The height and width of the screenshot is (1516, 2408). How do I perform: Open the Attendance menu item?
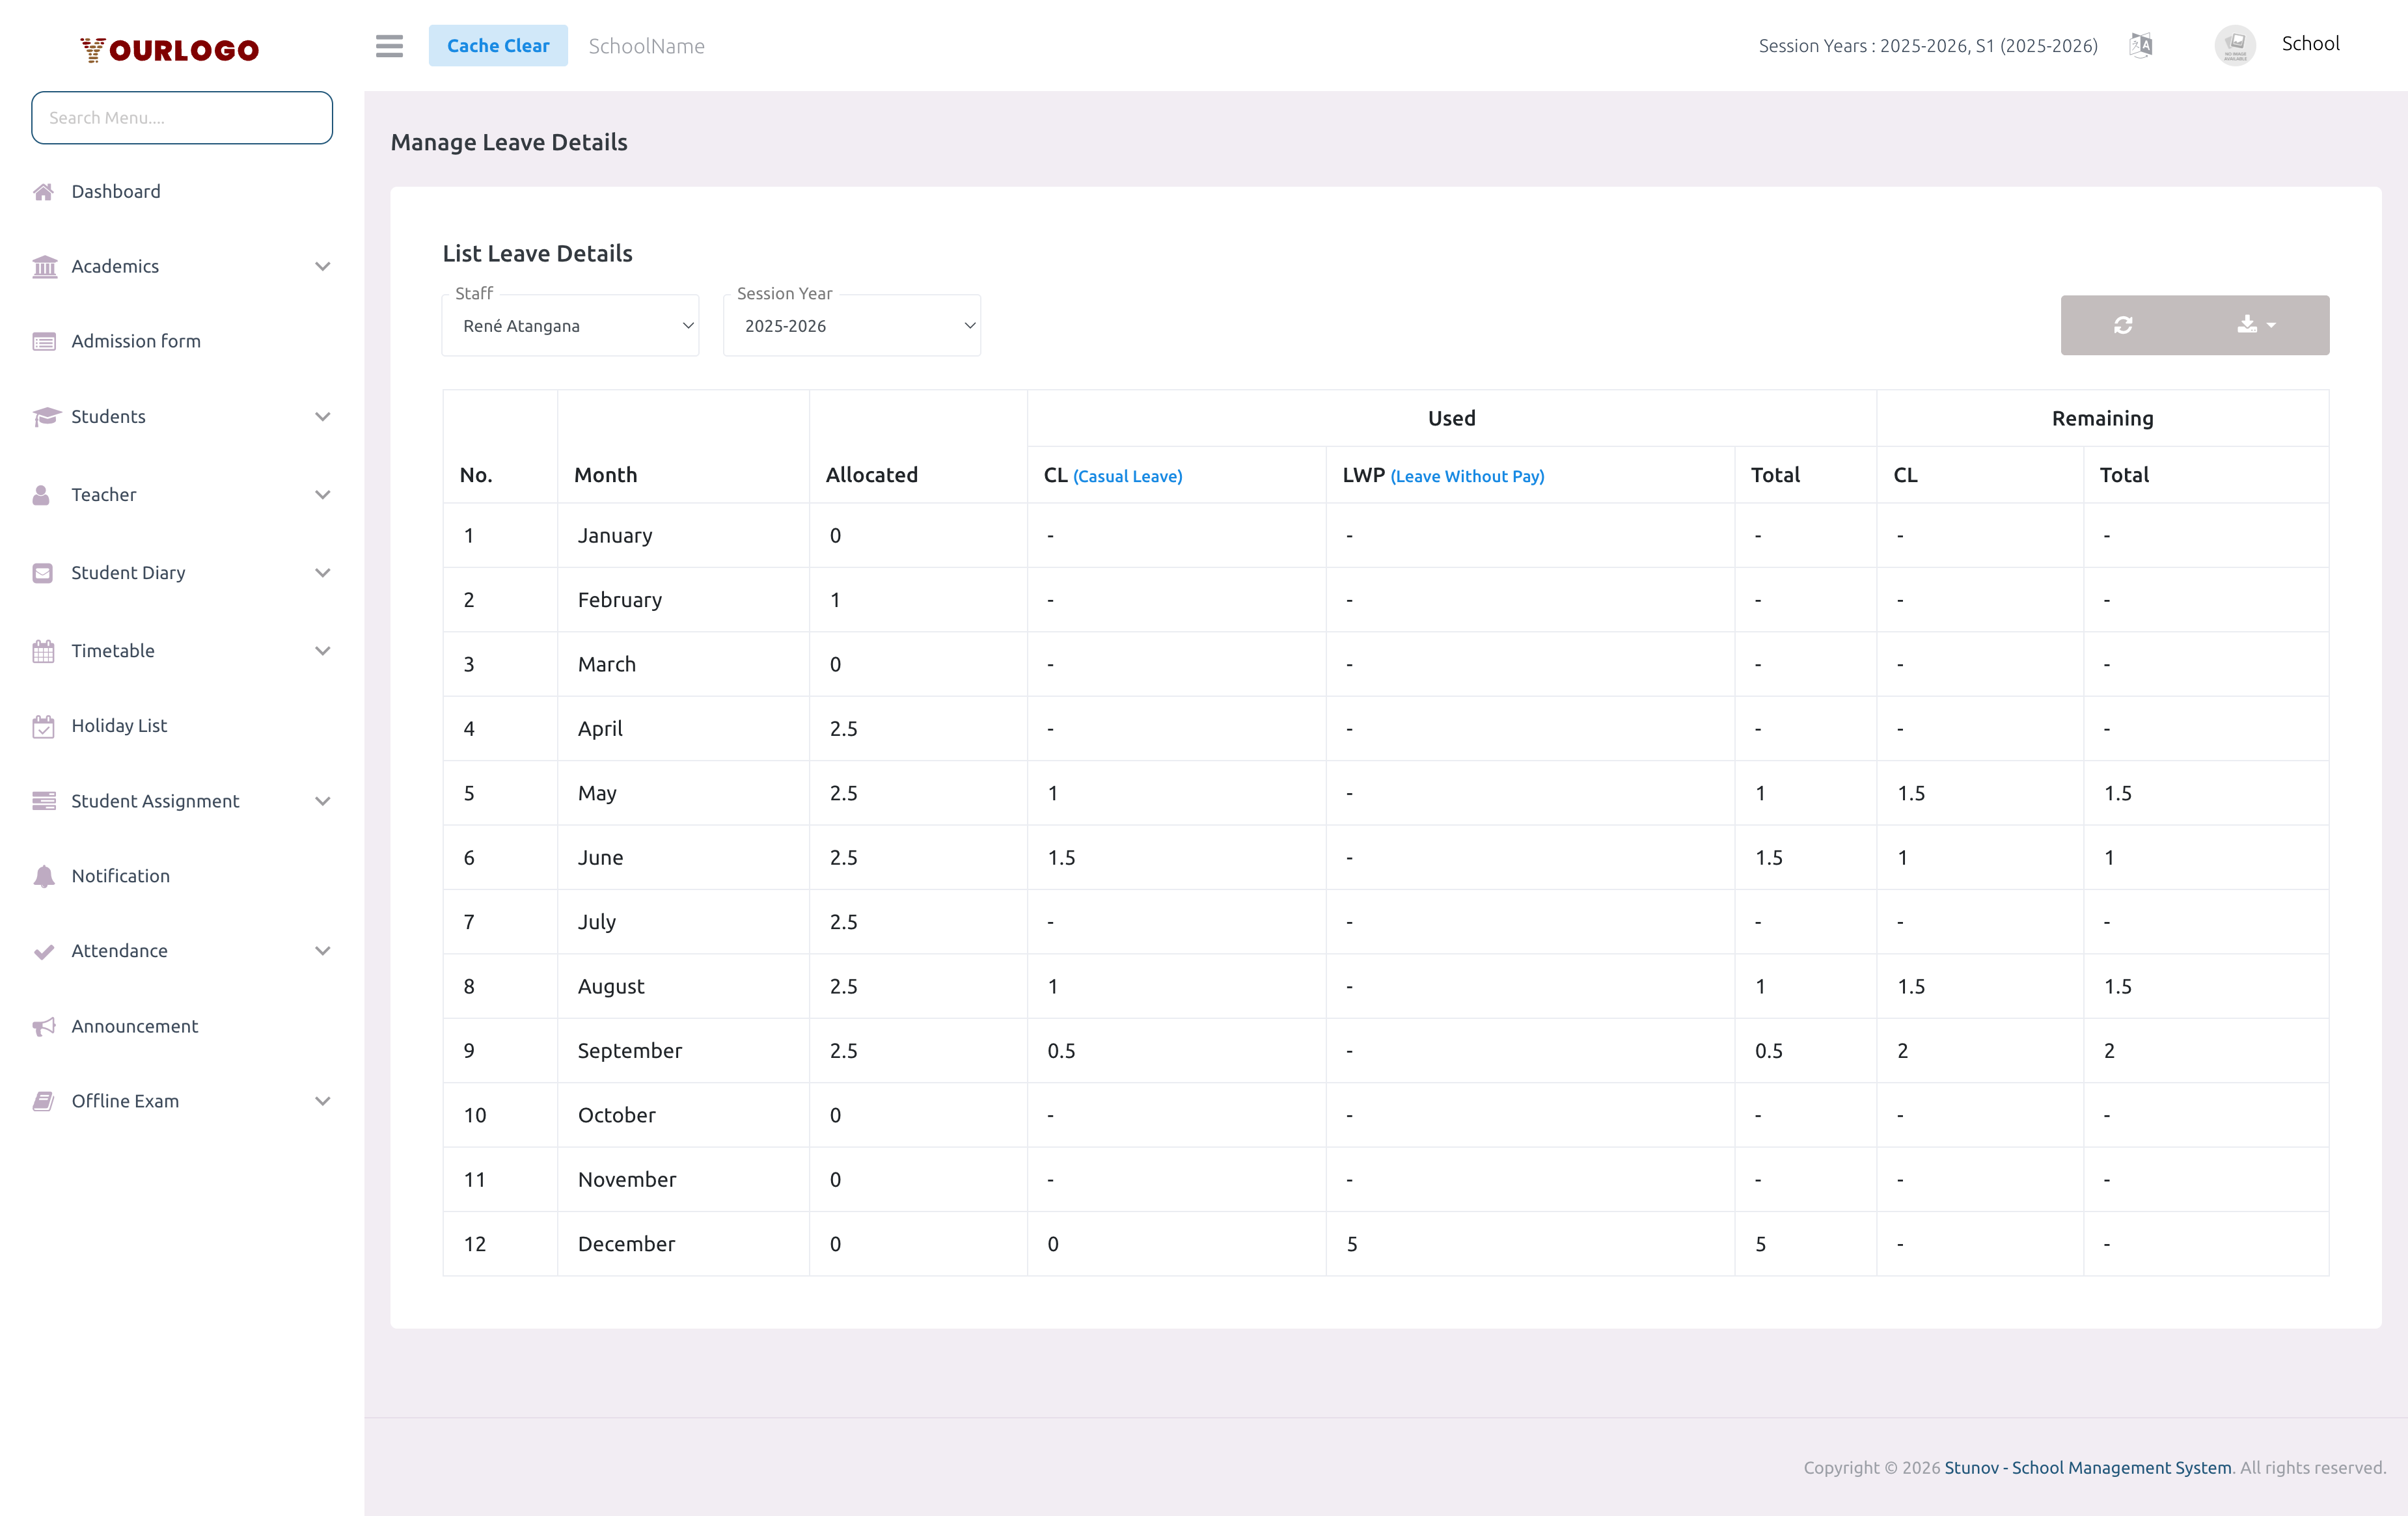119,951
